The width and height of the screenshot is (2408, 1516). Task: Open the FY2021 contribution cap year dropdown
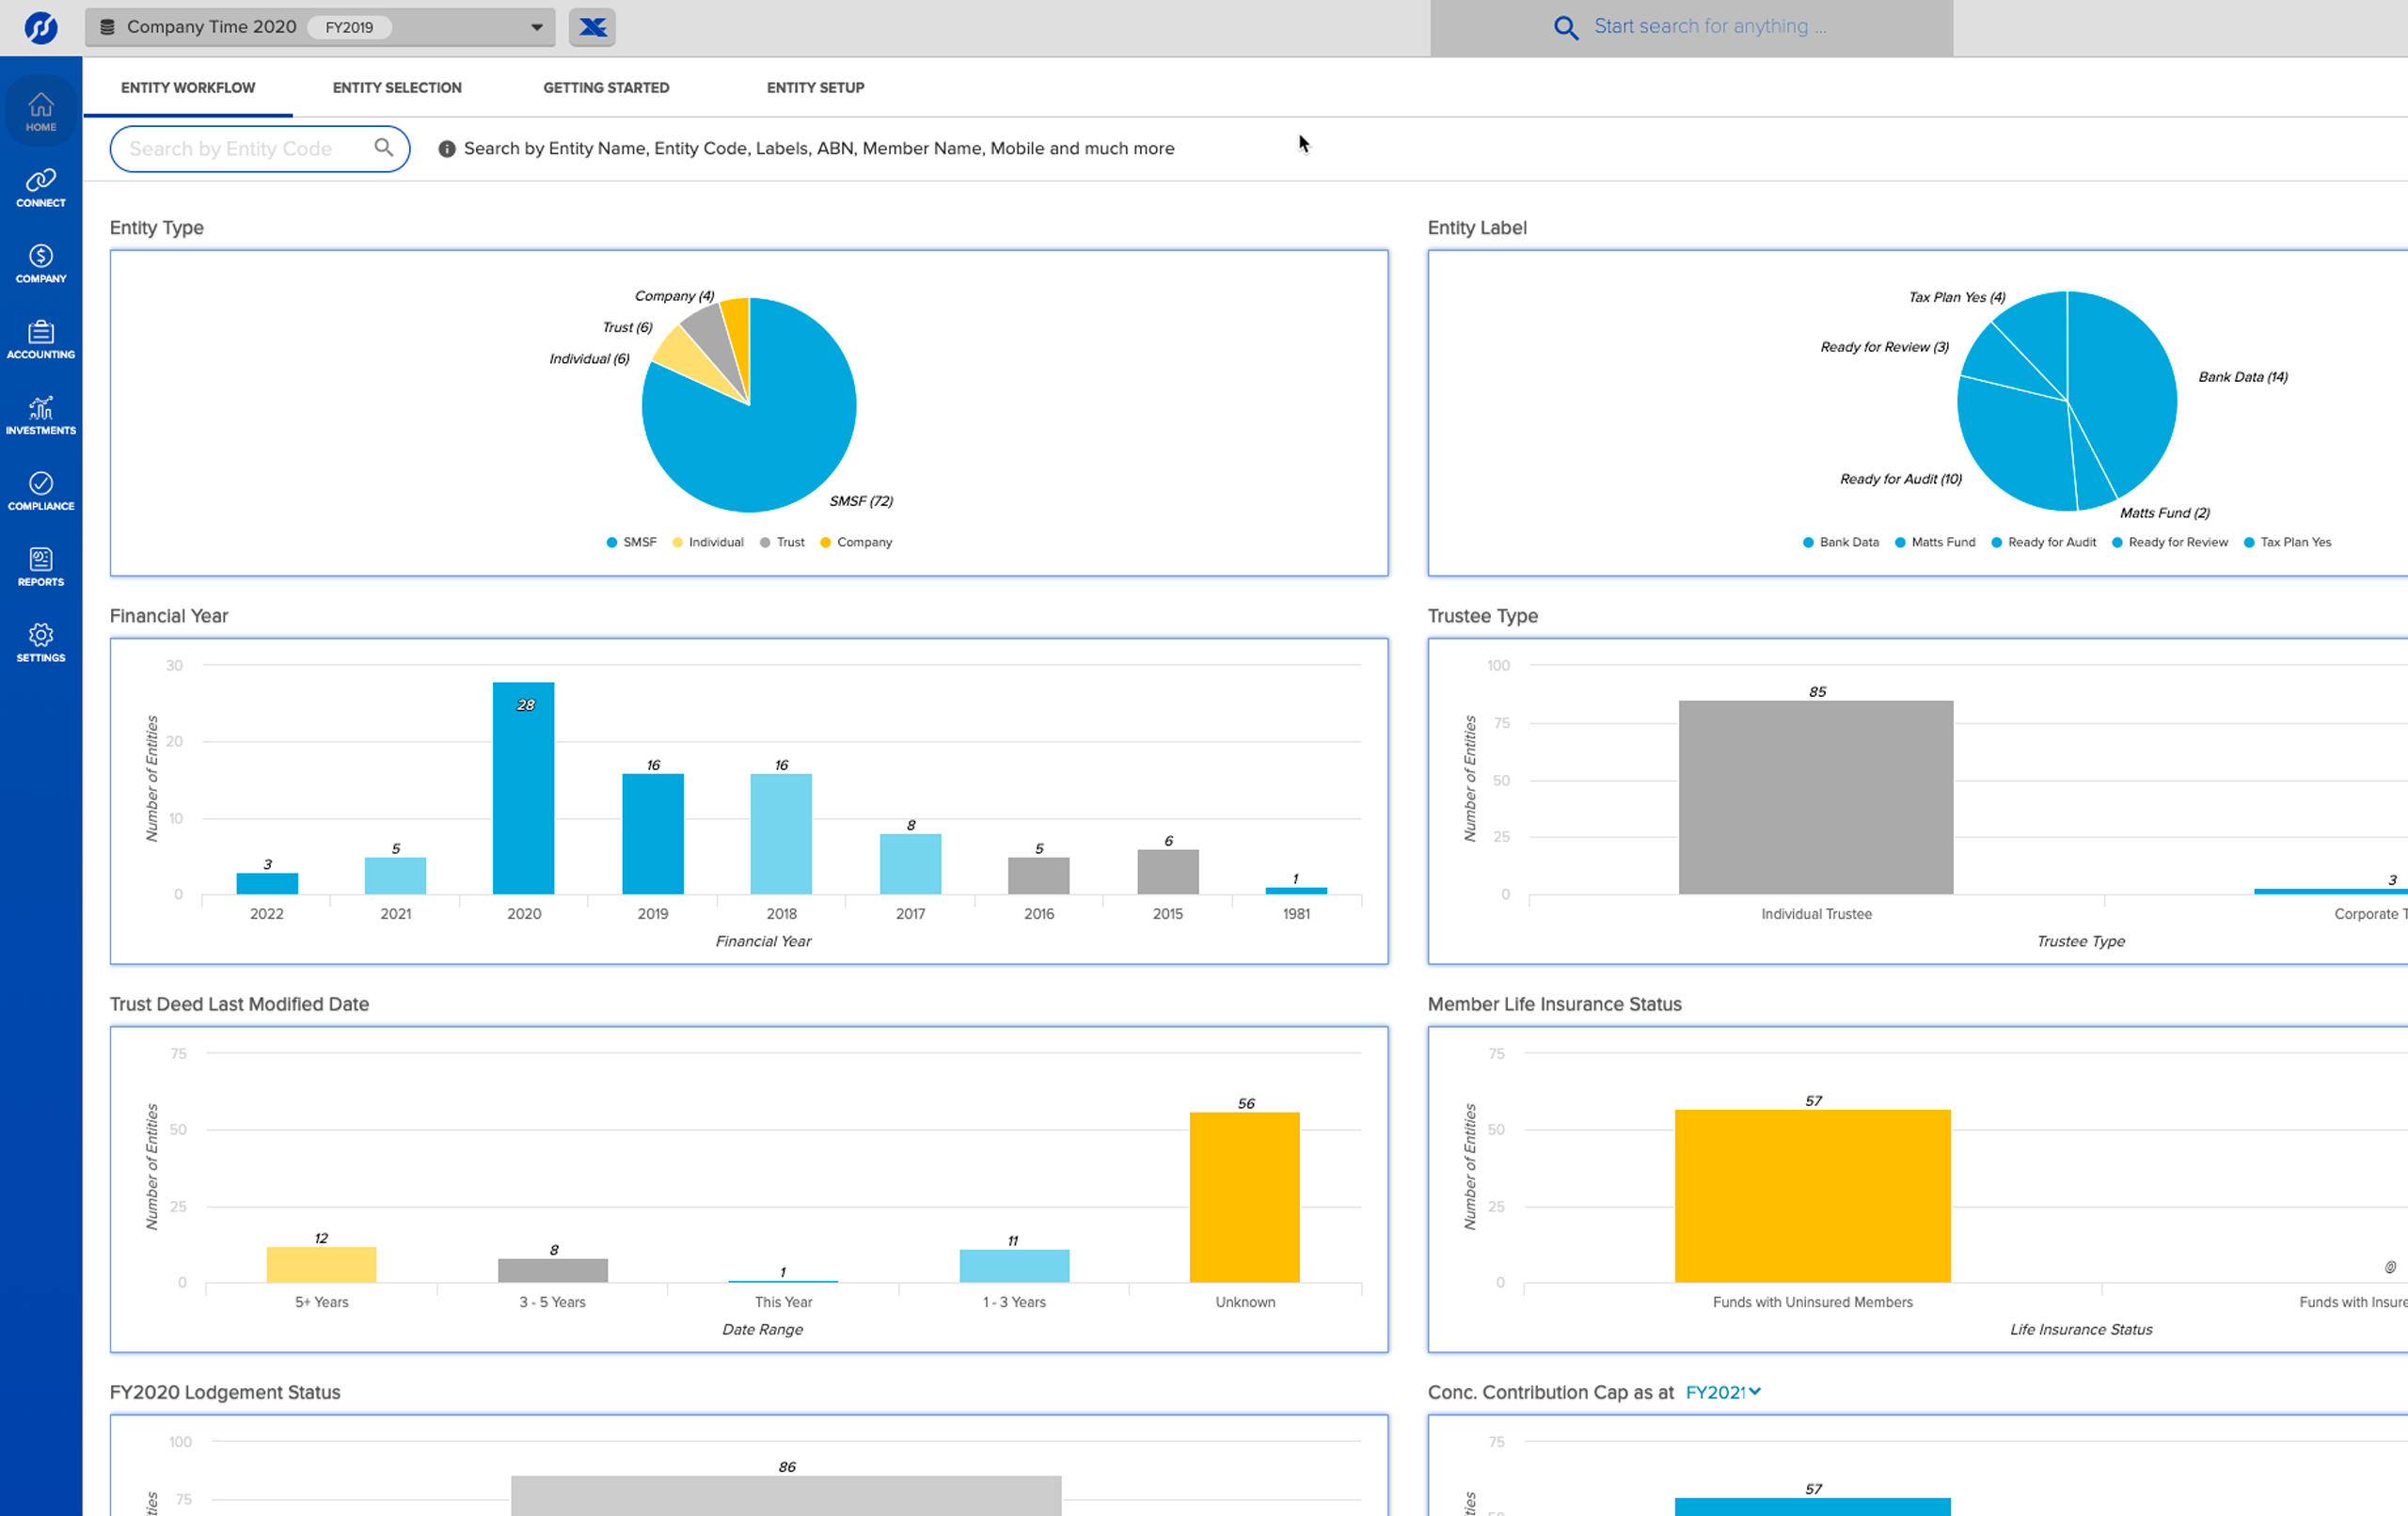tap(1722, 1392)
